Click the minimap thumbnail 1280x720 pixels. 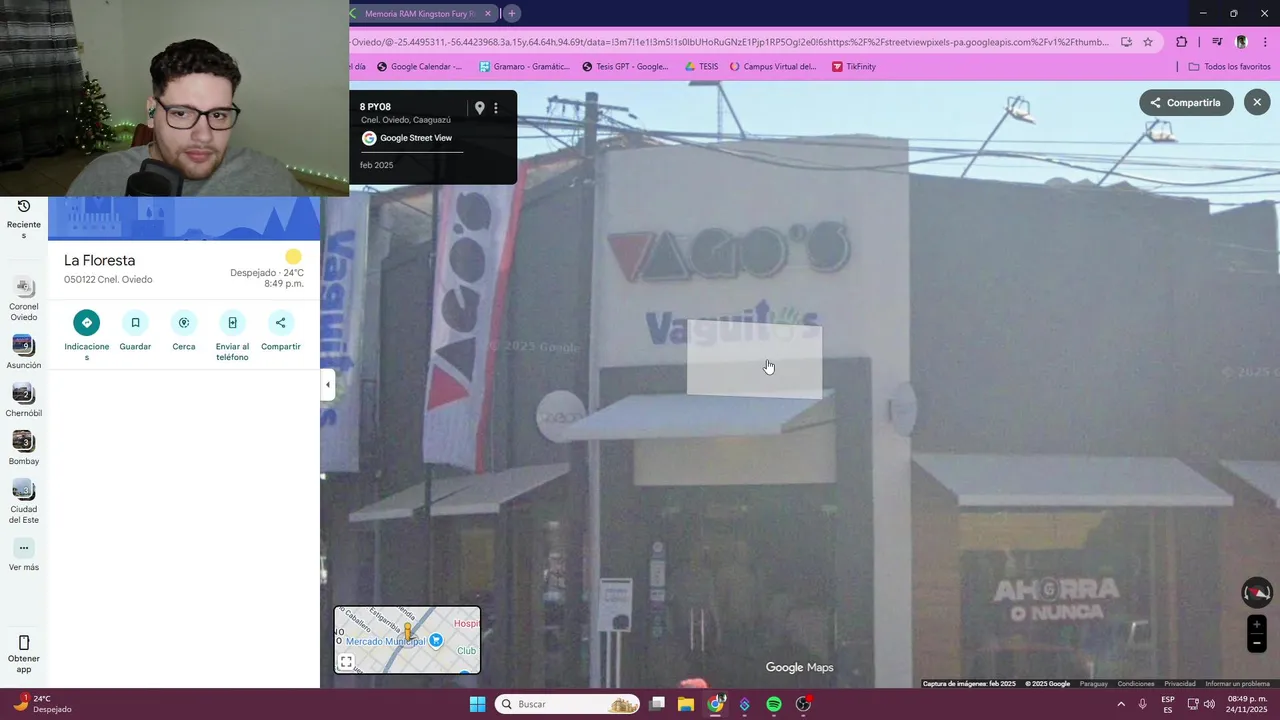tap(407, 640)
